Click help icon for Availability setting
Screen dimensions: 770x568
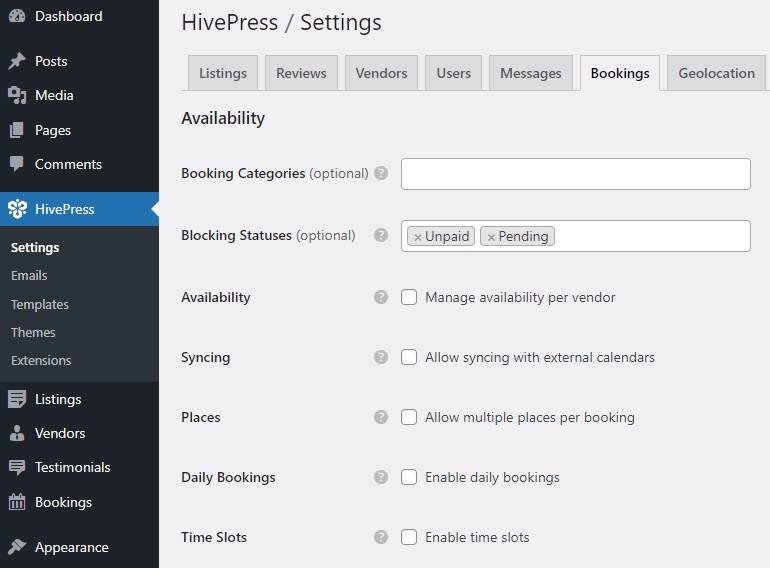pyautogui.click(x=381, y=297)
